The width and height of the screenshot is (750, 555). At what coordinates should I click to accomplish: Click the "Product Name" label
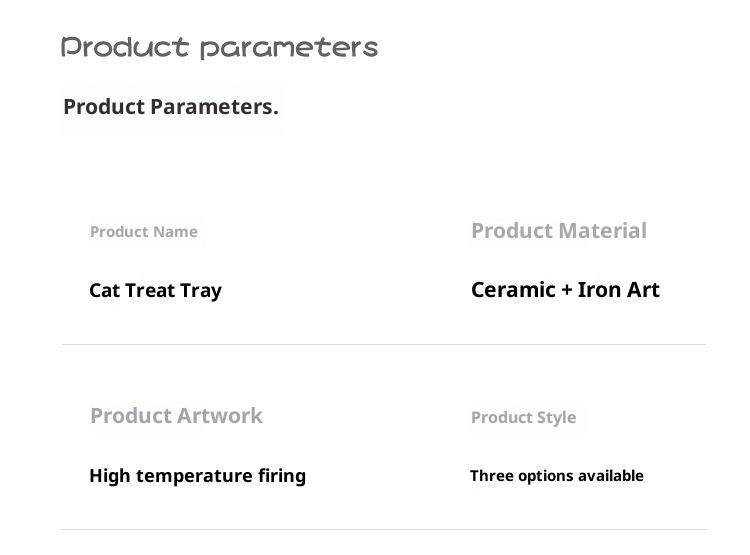tap(144, 232)
